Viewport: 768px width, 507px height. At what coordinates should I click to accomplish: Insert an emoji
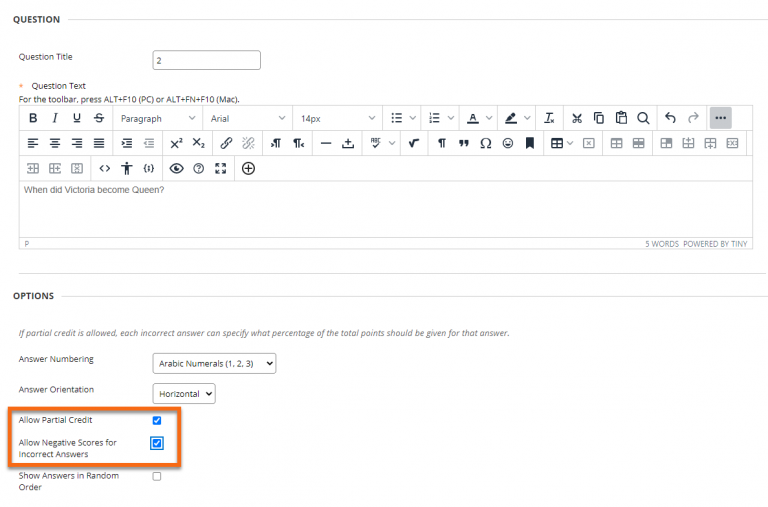508,144
